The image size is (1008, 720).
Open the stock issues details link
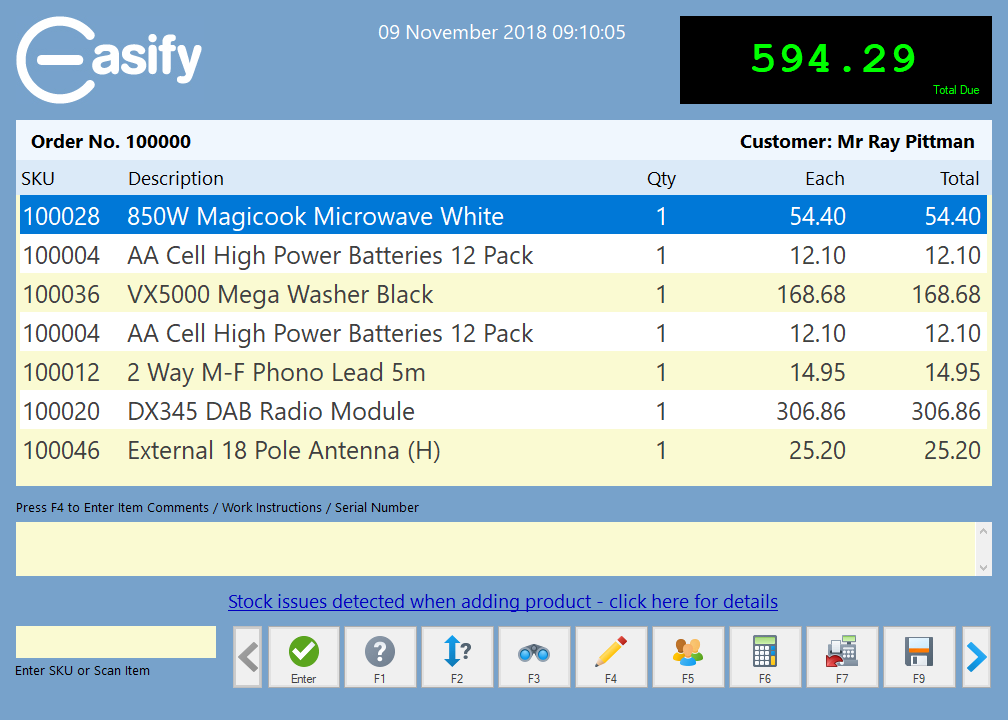click(x=503, y=602)
